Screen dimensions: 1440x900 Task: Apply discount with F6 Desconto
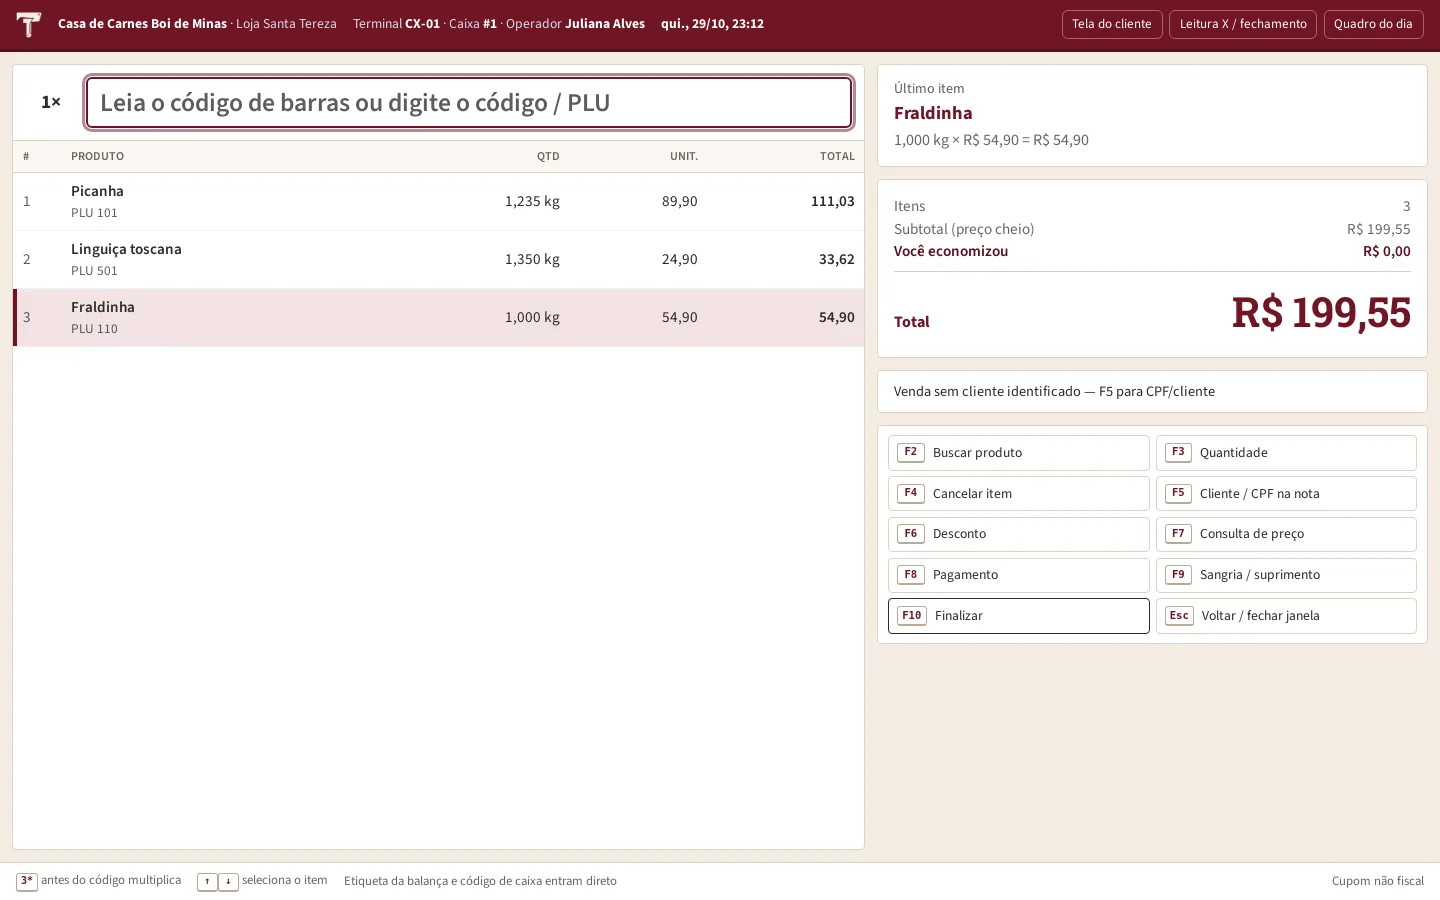tap(1018, 534)
